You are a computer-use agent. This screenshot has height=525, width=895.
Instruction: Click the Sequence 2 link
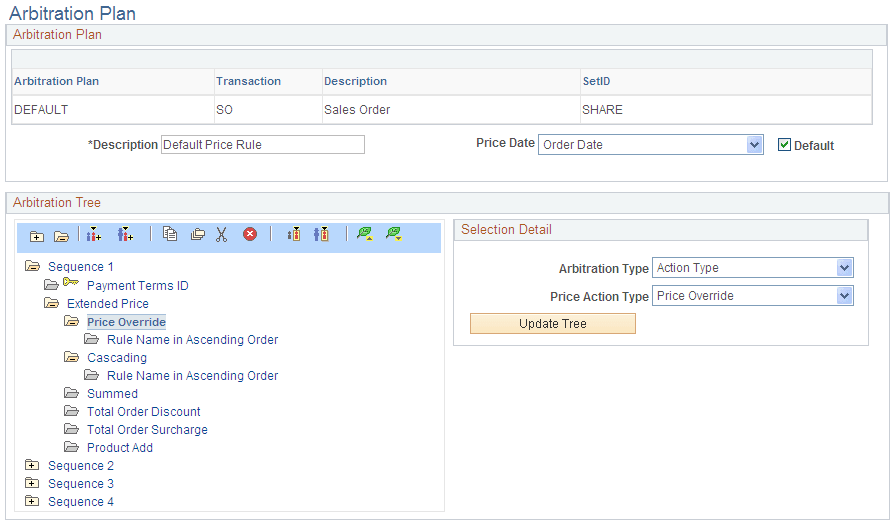81,466
